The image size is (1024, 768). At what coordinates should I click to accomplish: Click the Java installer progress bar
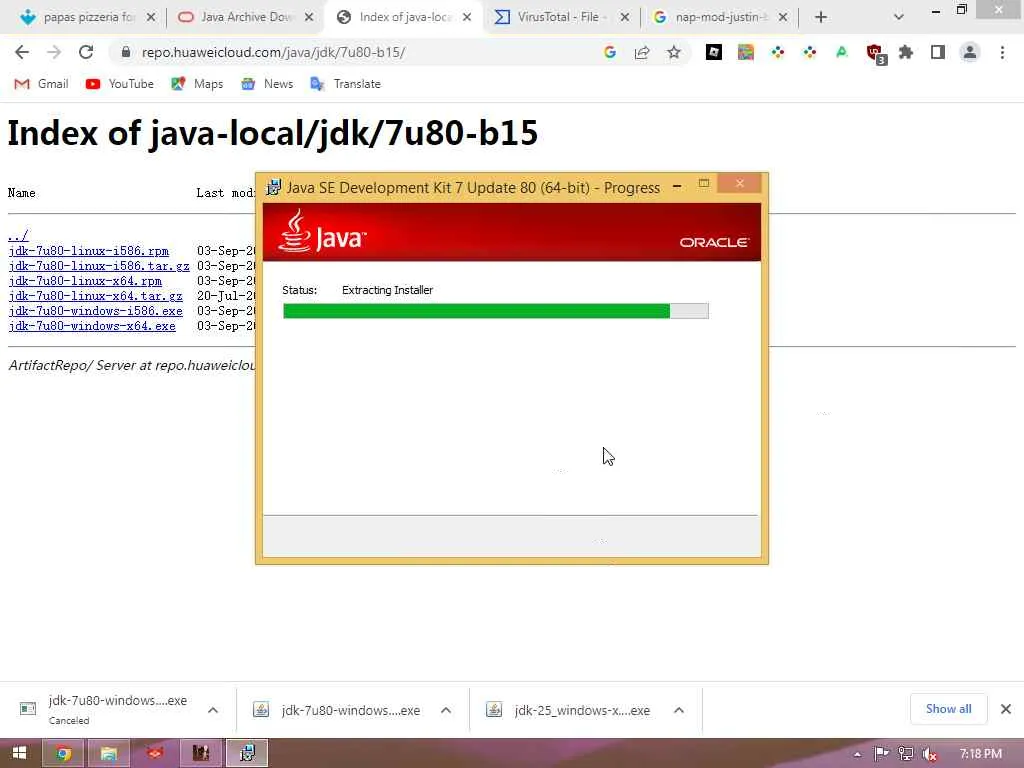coord(496,311)
